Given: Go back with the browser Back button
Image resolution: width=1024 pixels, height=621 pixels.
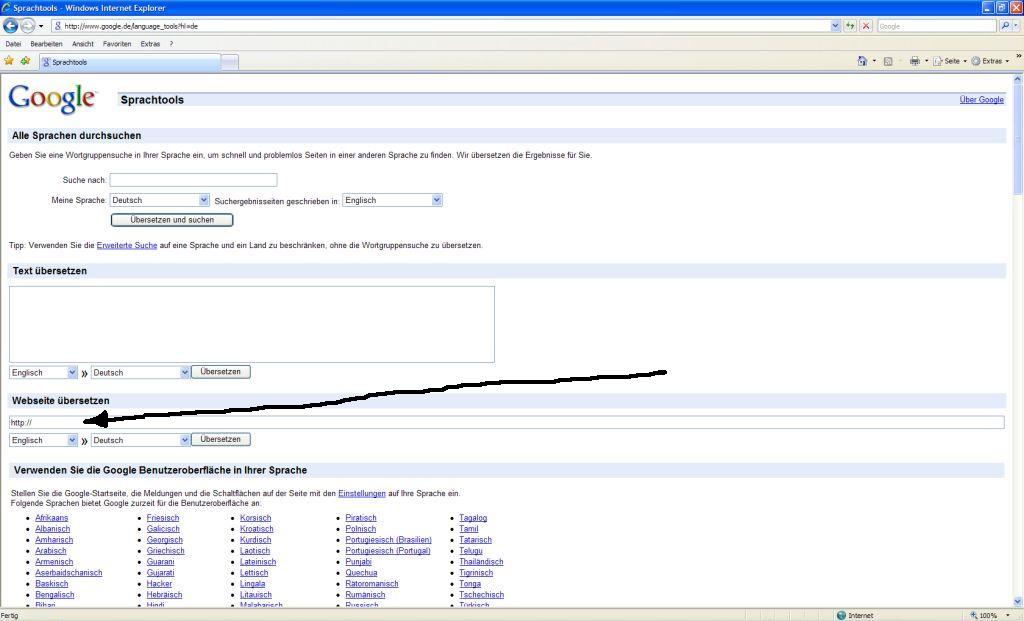Looking at the screenshot, I should [10, 26].
